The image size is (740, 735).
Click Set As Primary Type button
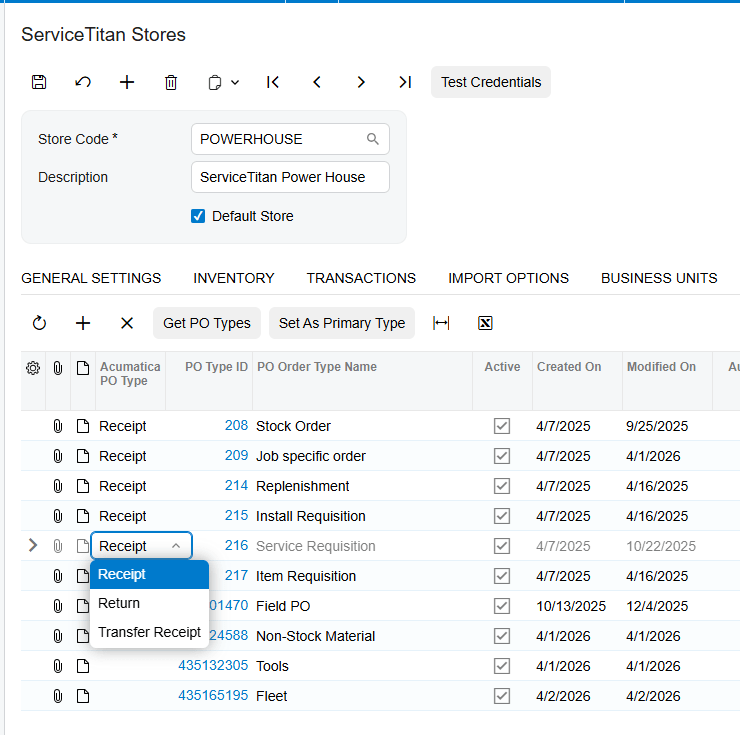342,323
